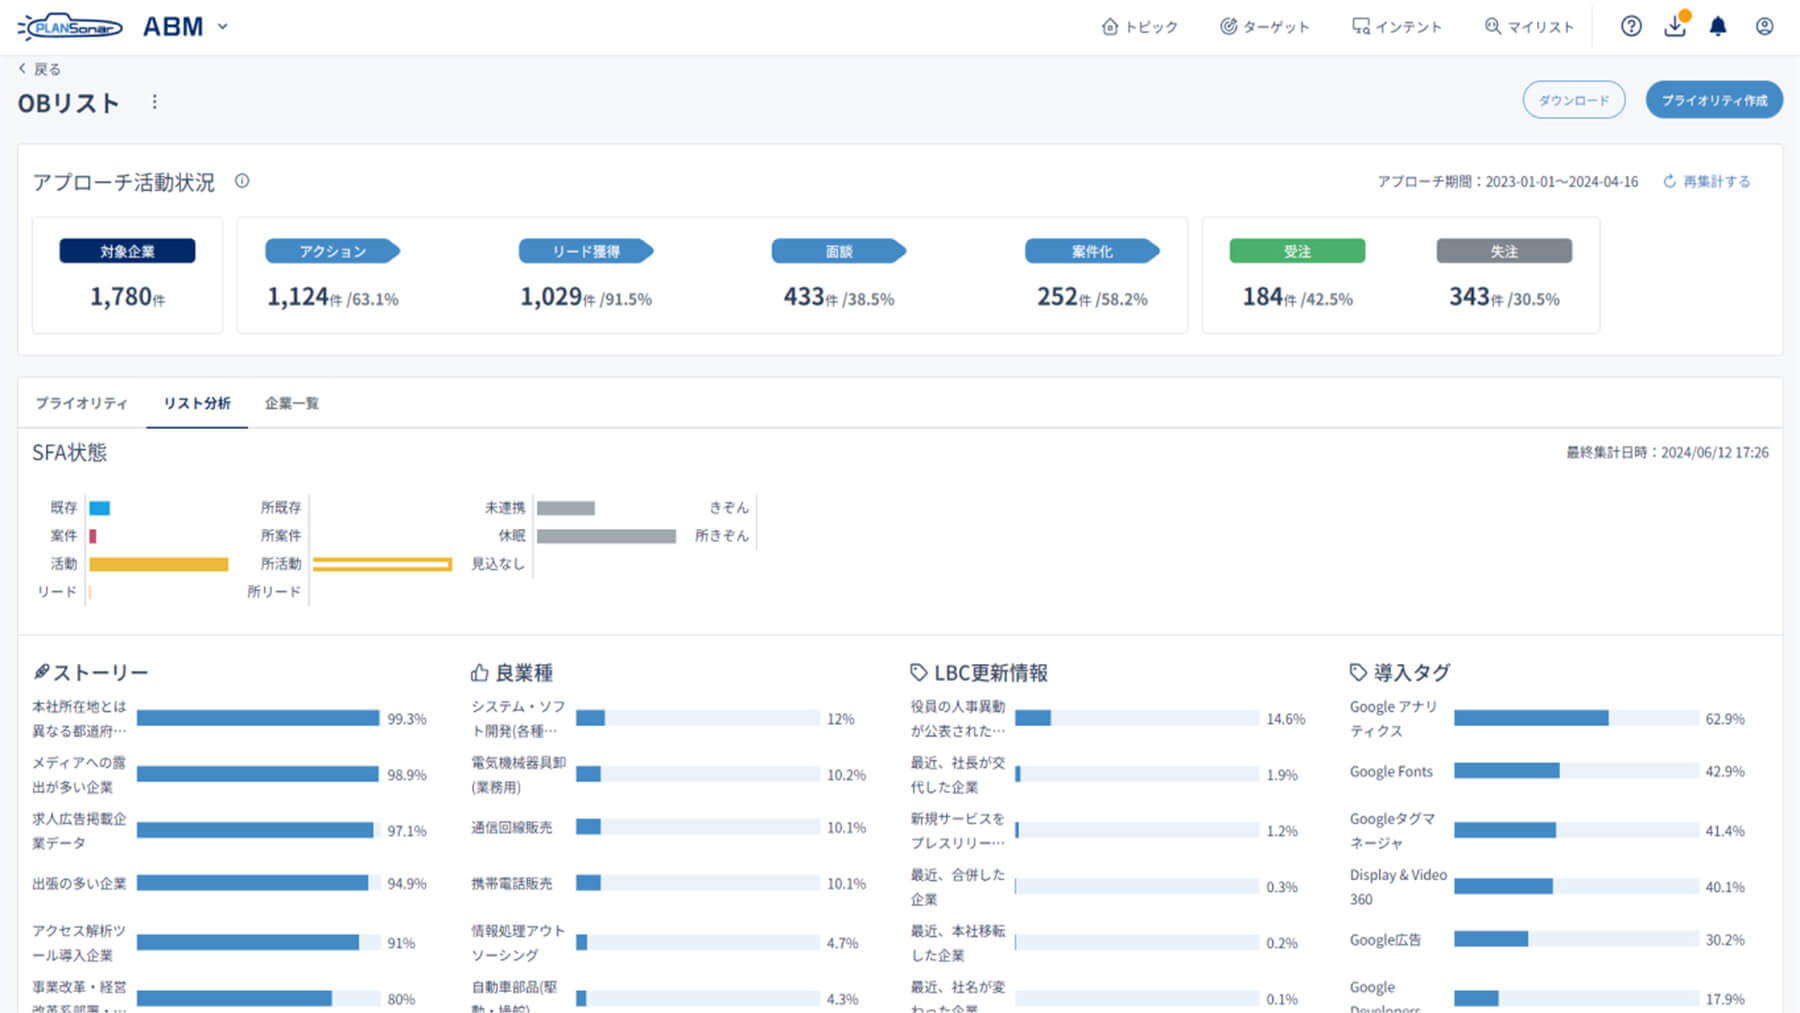Select the 面談 funnel stage
The width and height of the screenshot is (1800, 1013).
point(839,251)
